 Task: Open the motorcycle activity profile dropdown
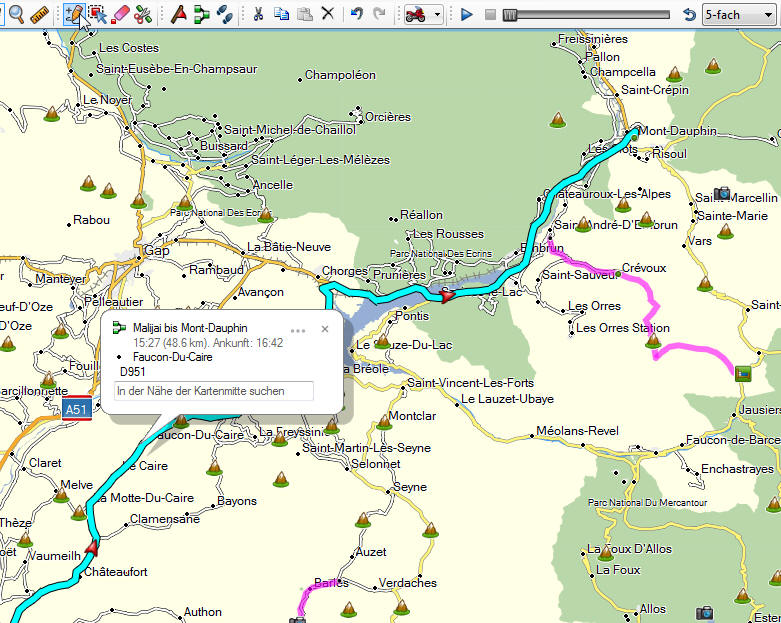[x=423, y=14]
